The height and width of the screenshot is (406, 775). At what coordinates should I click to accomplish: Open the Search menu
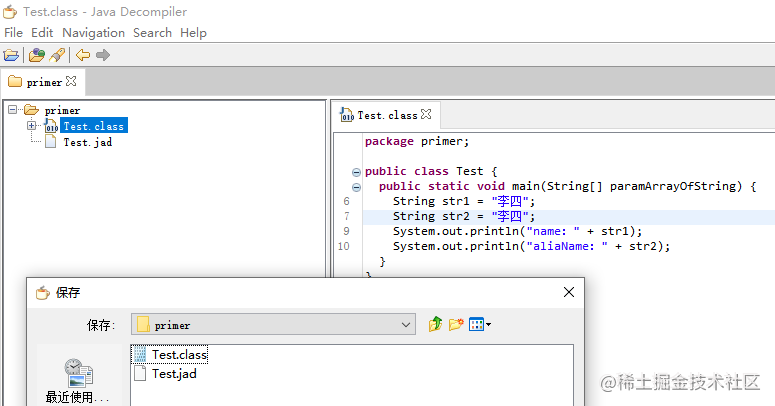click(152, 33)
